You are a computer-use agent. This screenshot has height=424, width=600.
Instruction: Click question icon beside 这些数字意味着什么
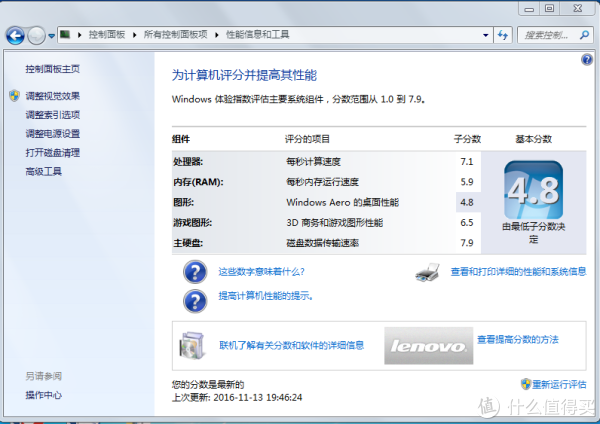point(195,272)
